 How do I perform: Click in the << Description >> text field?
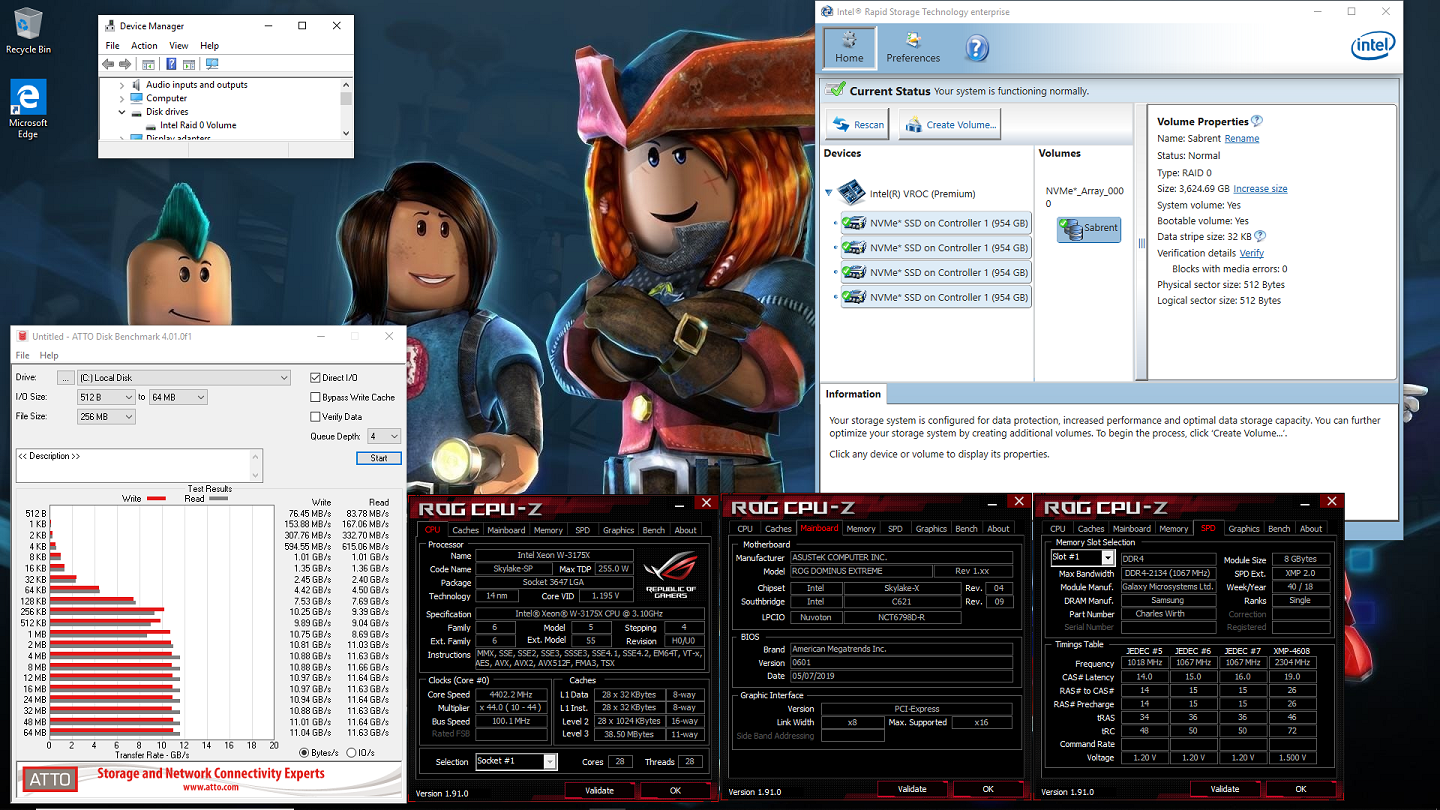point(139,465)
